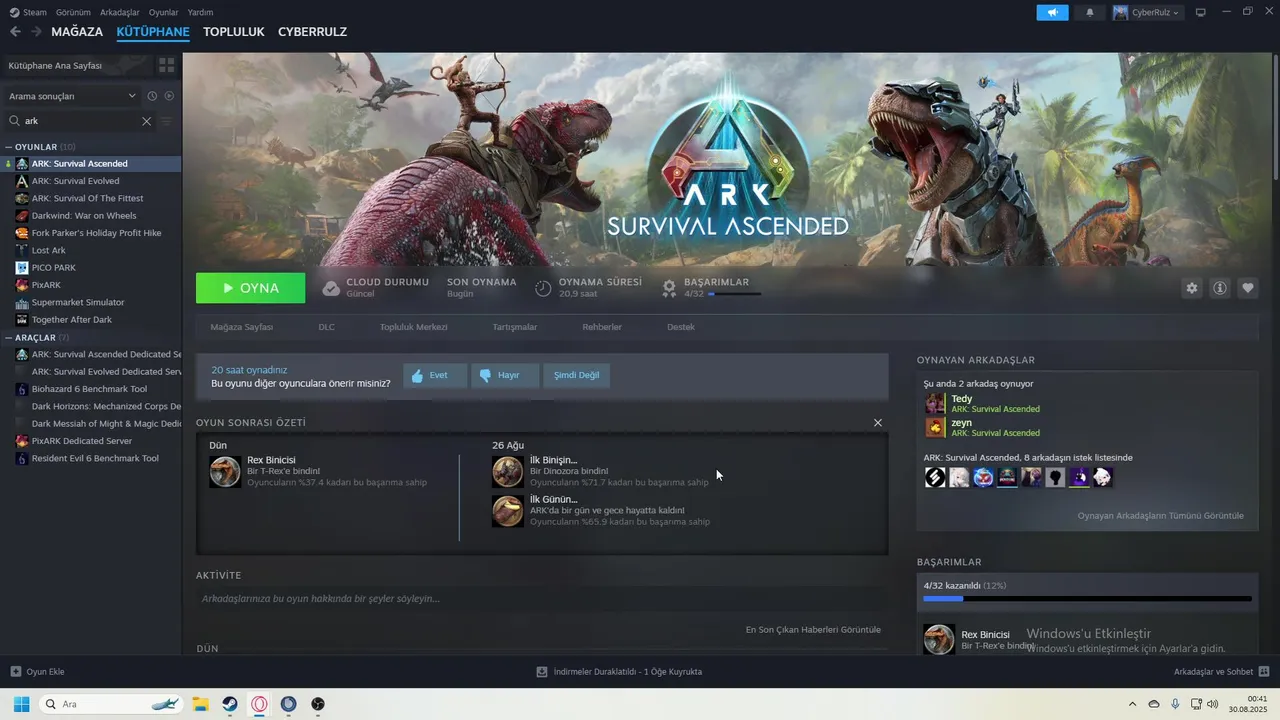Open the Arkadaşlar menu
Viewport: 1280px width, 720px height.
pos(120,12)
